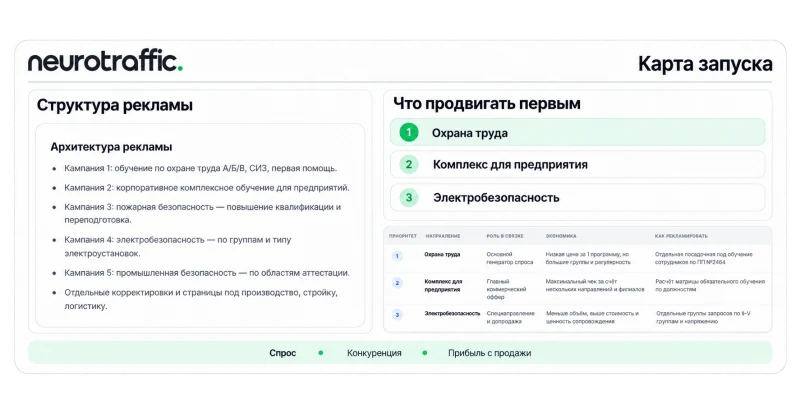Viewport: 800px width, 400px height.
Task: Click the Отдельные группы запросов cell
Action: (x=706, y=317)
